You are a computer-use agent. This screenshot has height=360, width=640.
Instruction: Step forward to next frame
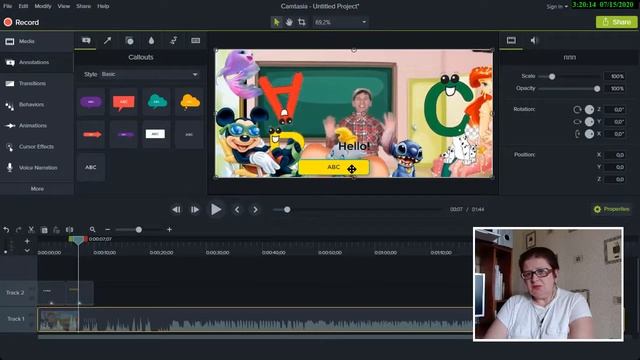[195, 209]
